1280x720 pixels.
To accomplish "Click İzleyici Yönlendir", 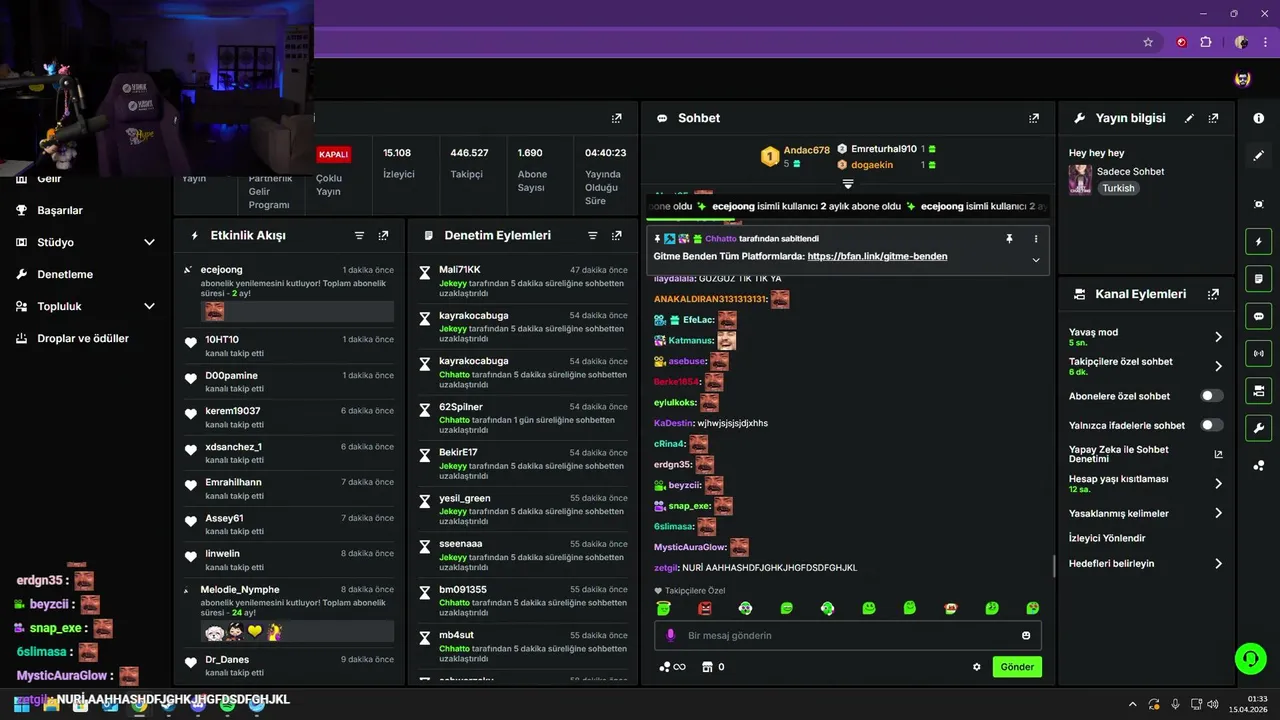I will [1107, 538].
